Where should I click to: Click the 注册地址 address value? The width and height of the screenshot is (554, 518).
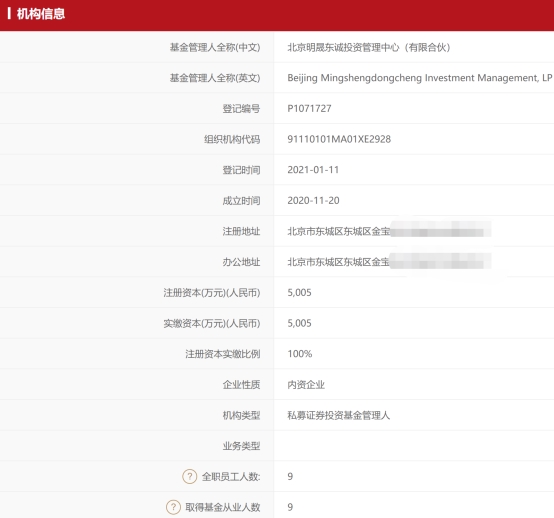pos(389,231)
